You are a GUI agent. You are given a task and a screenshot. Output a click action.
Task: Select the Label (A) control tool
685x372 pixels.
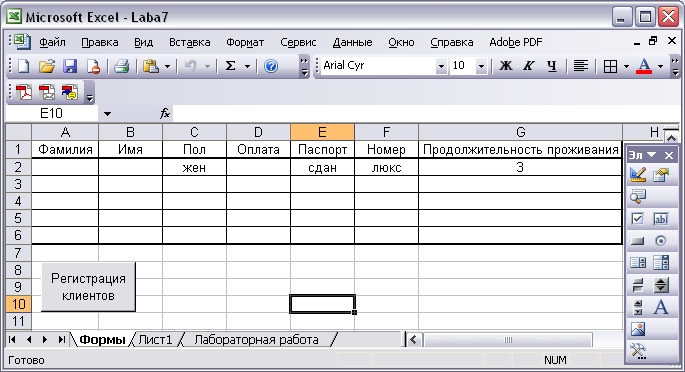pyautogui.click(x=661, y=307)
